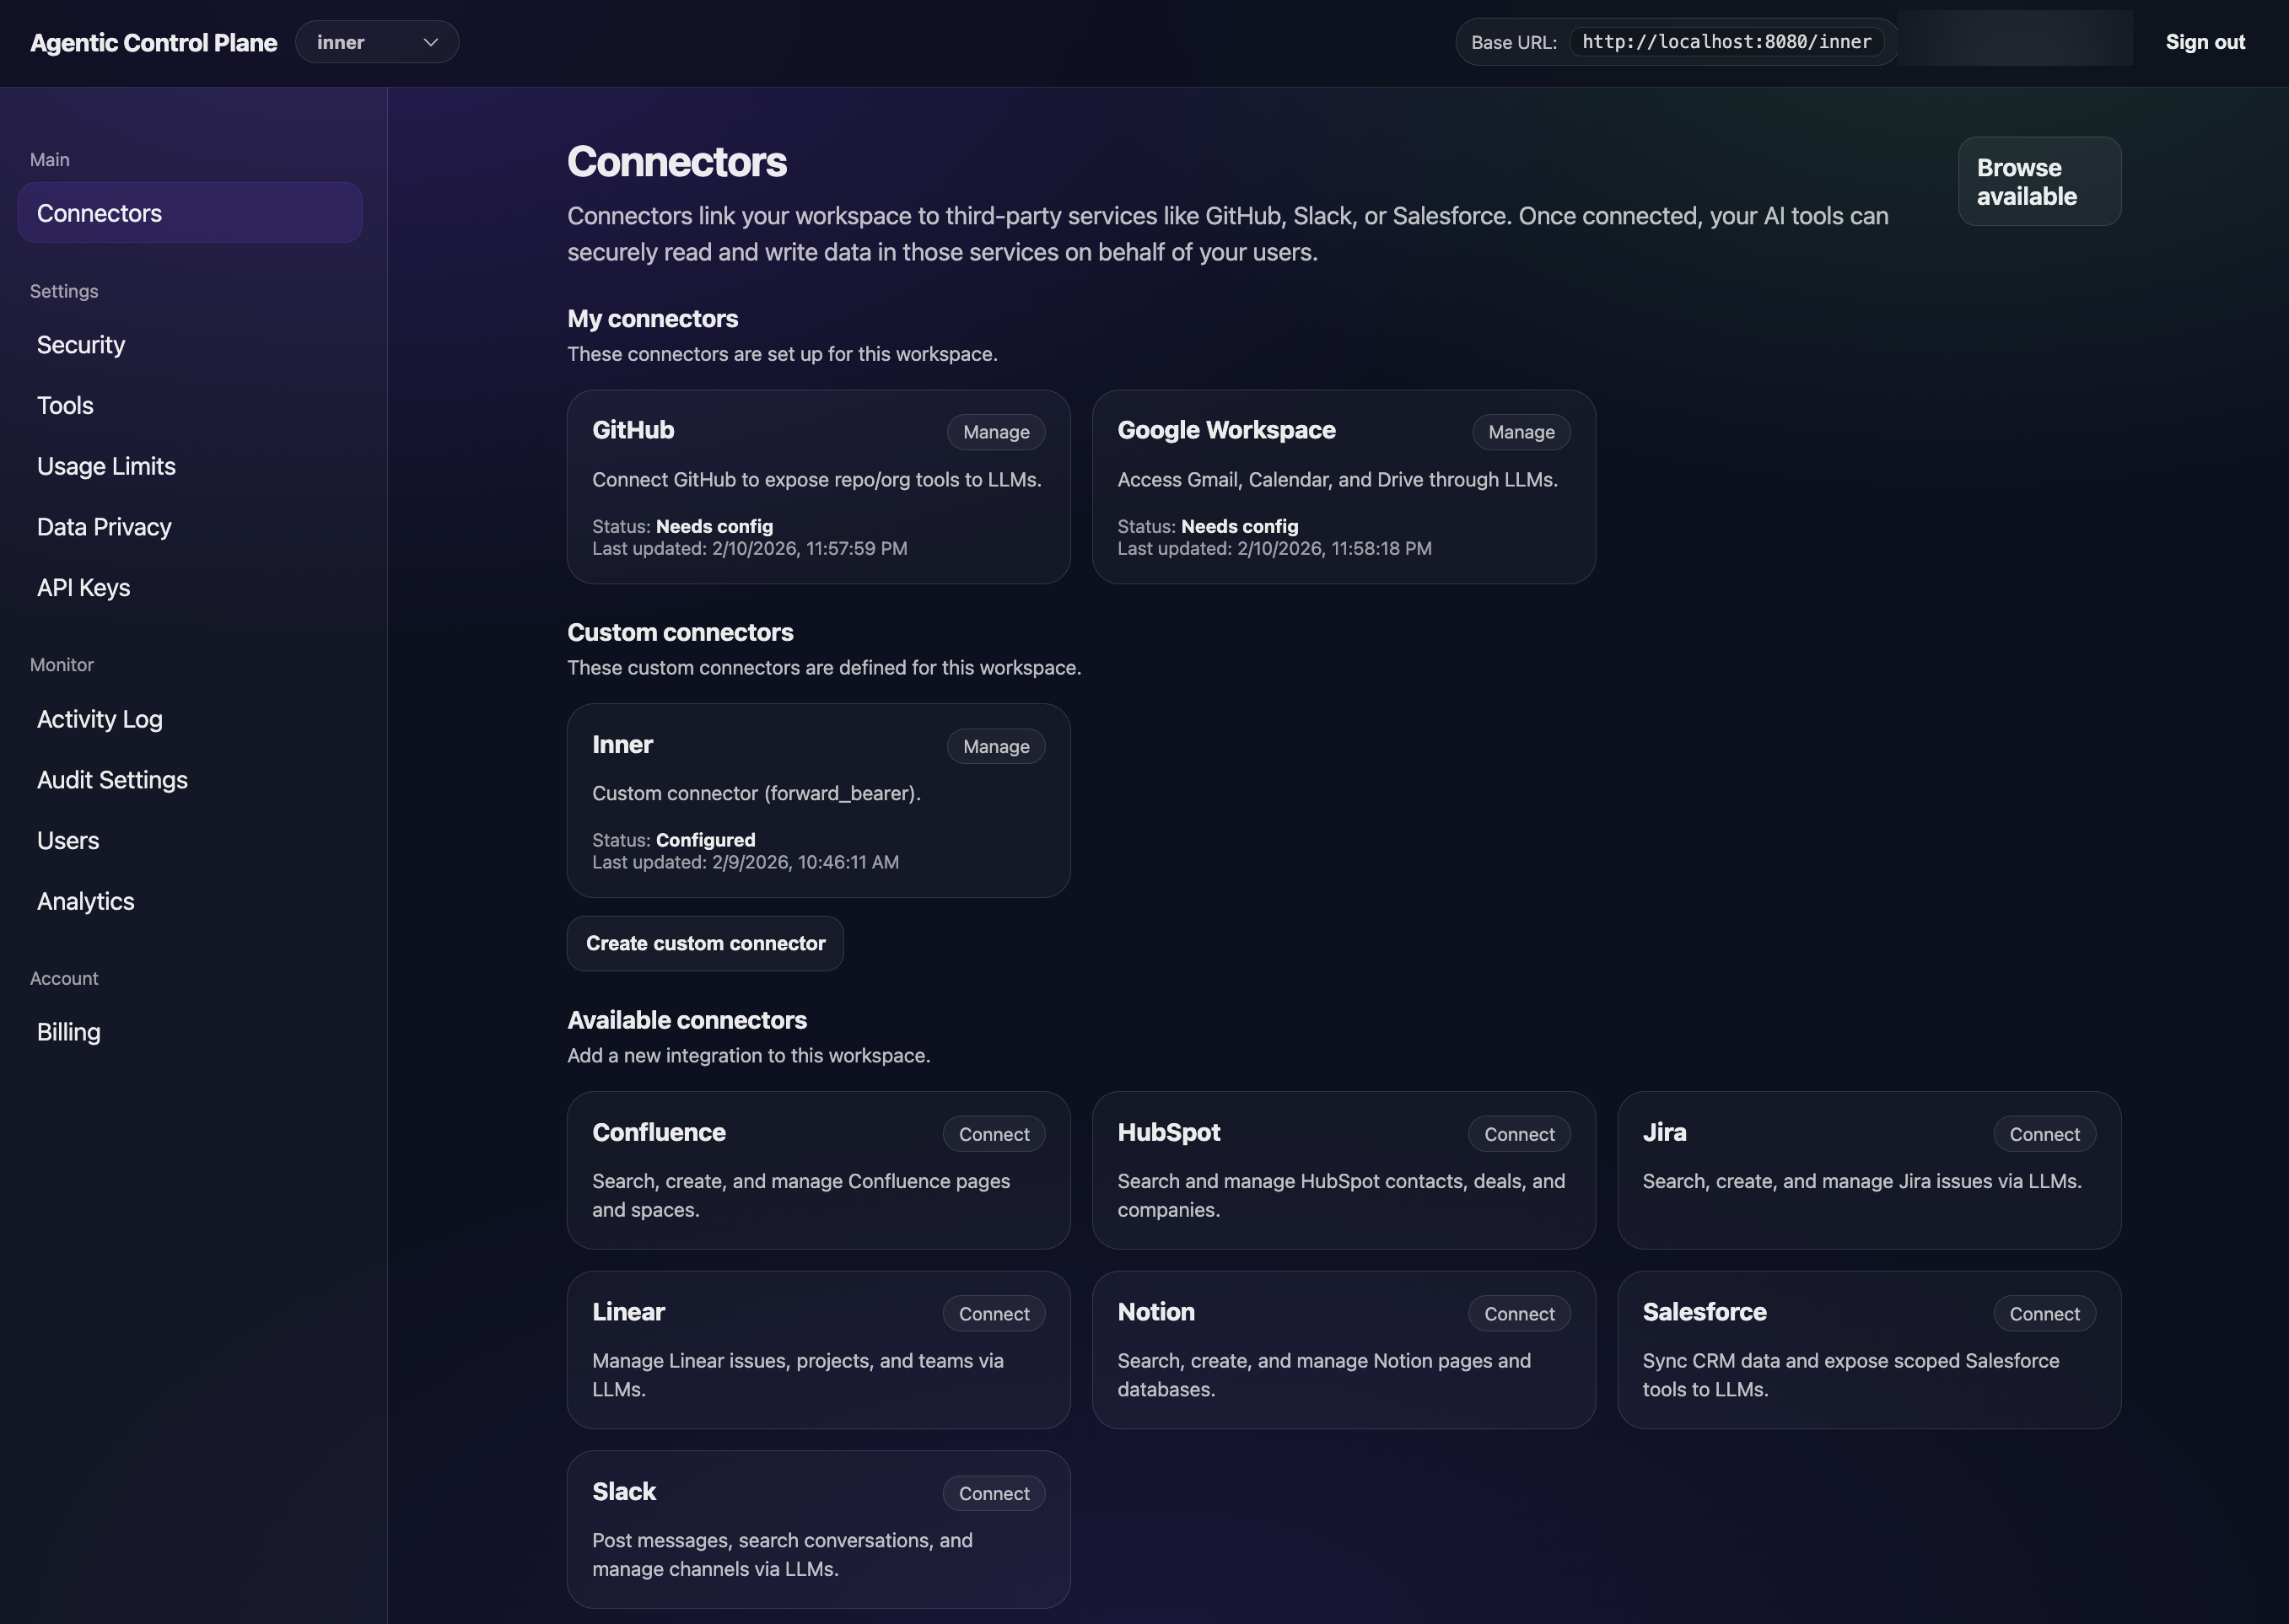2289x1624 pixels.
Task: Sign out of the control plane
Action: pyautogui.click(x=2205, y=42)
